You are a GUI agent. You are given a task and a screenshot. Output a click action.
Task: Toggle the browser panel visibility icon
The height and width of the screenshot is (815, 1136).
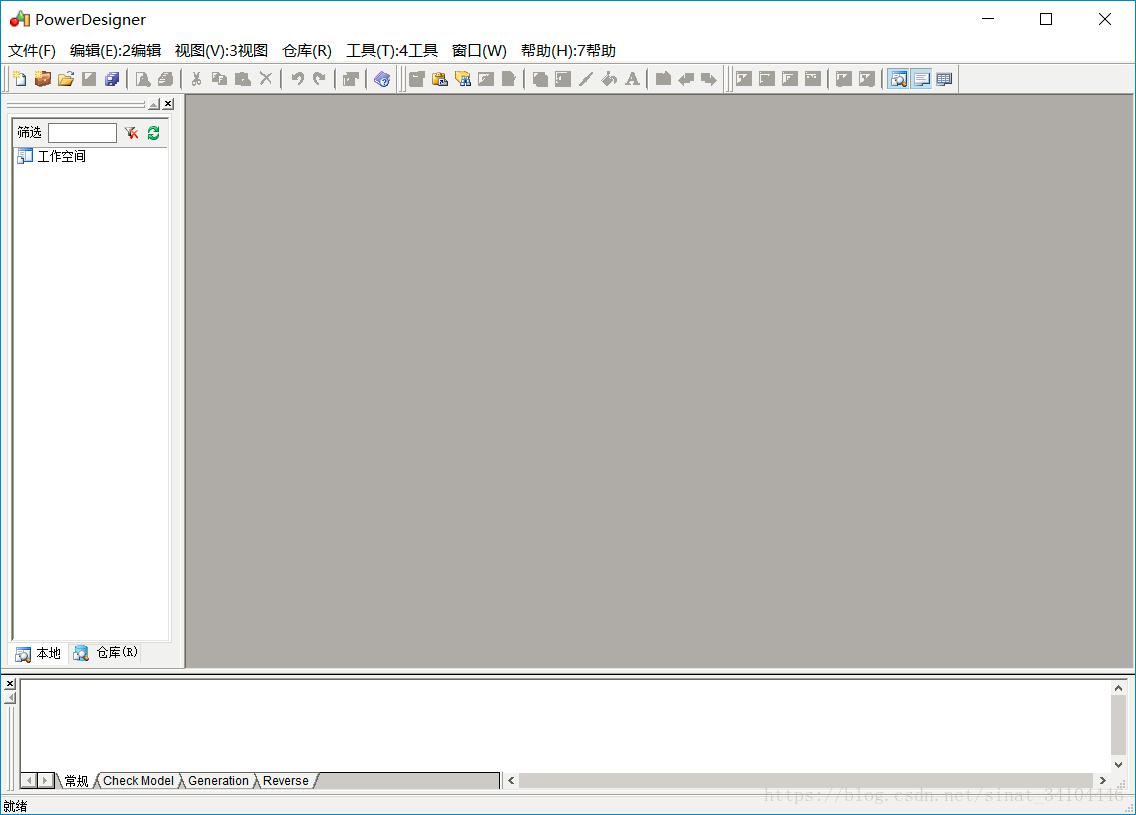[898, 78]
